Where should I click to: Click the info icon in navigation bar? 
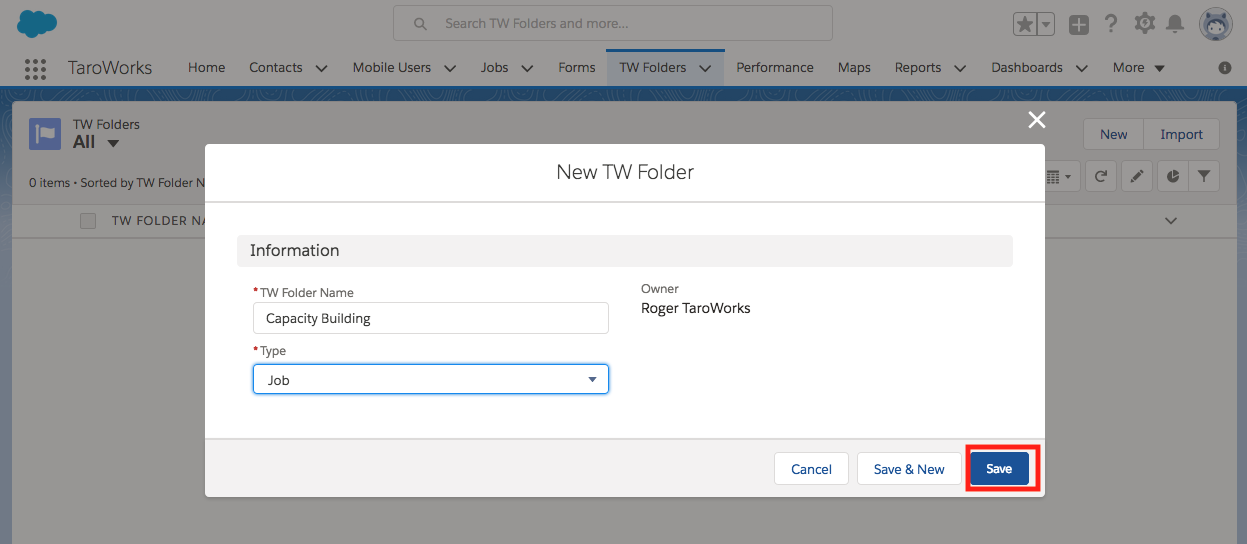[1225, 68]
